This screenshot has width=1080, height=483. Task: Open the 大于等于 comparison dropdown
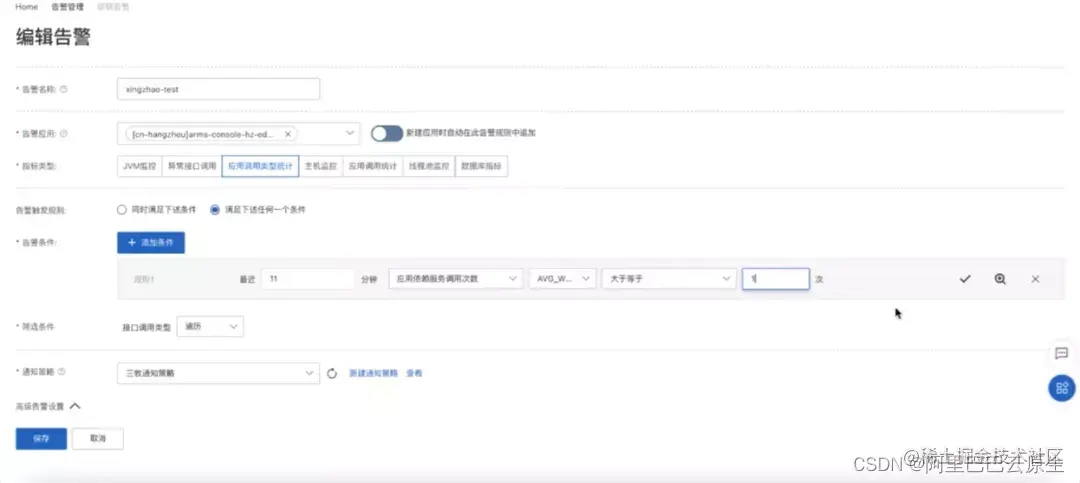click(668, 279)
